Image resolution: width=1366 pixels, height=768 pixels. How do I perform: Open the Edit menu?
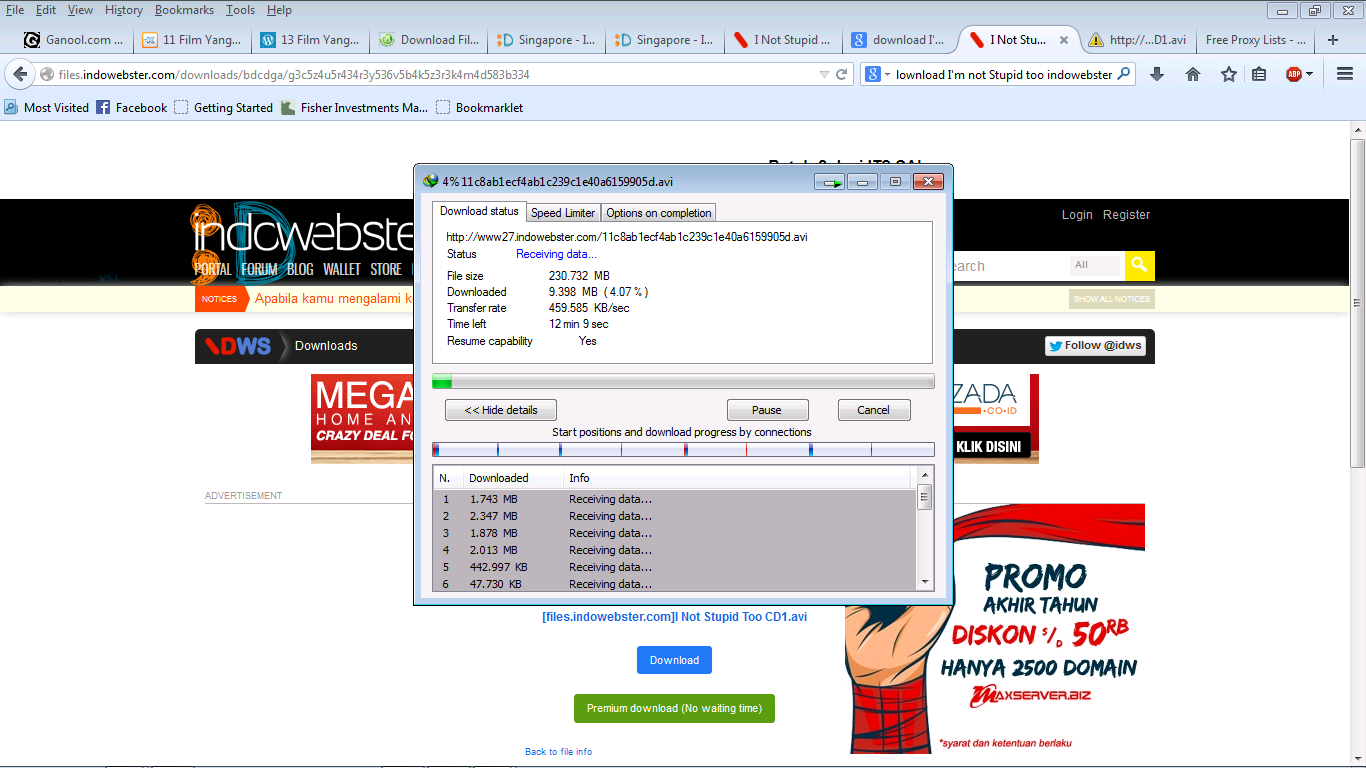point(46,10)
